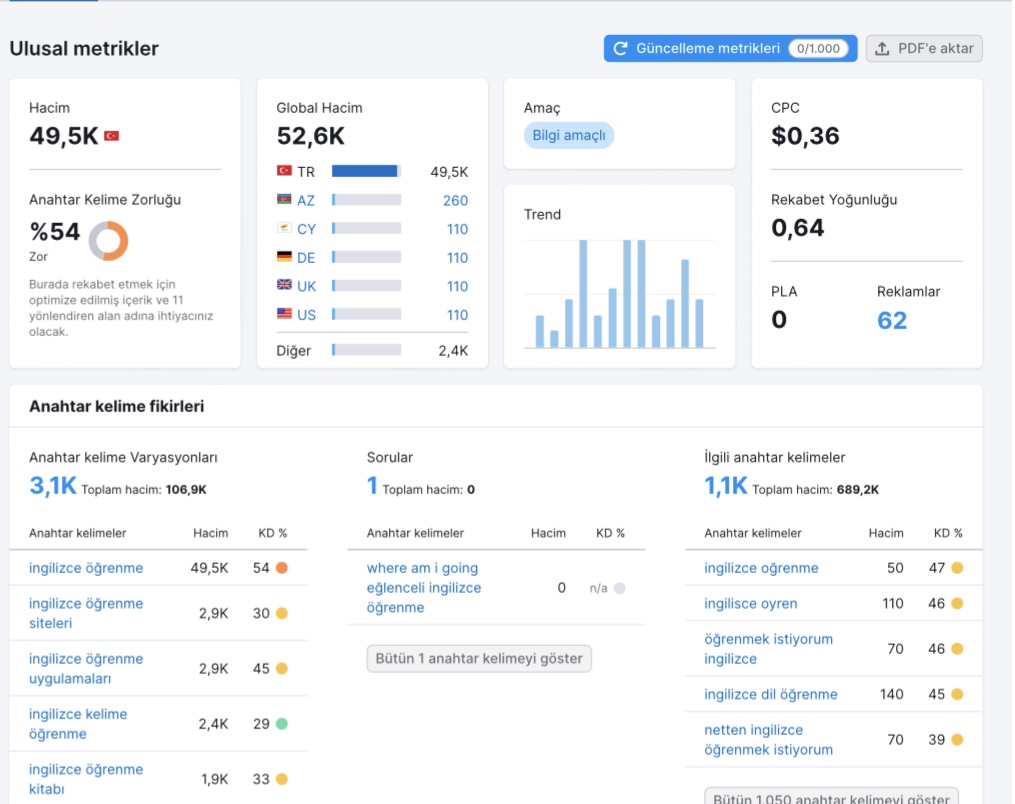
Task: Open the ingilizce öğrenme siteleri keyword link
Action: [86, 613]
